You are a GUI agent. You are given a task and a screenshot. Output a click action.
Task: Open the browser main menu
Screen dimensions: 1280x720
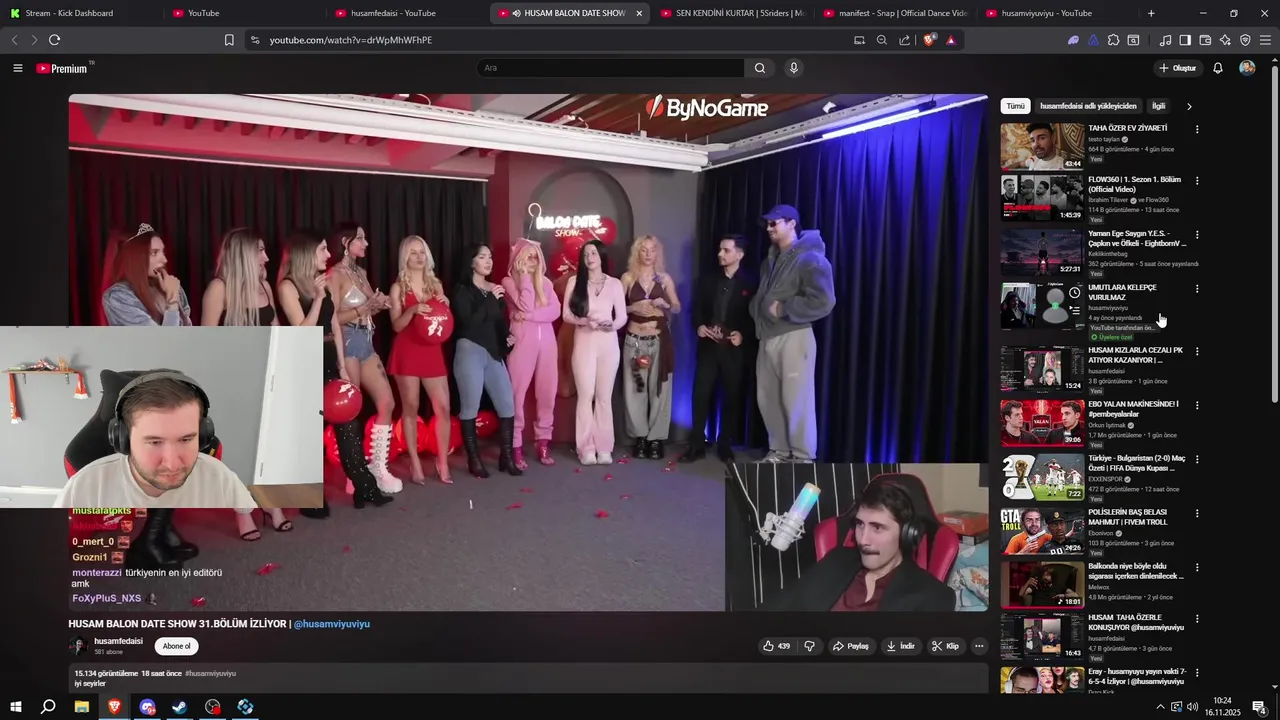pyautogui.click(x=1265, y=40)
